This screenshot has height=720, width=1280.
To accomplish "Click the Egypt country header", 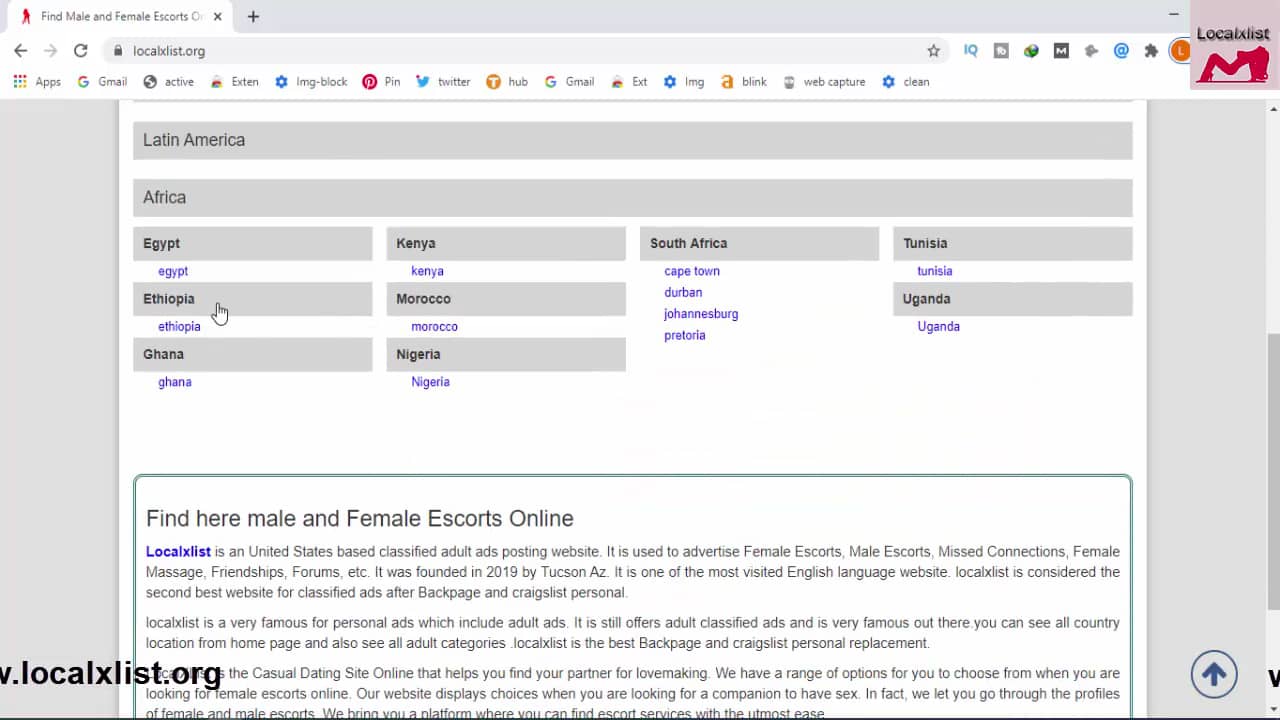I will (x=253, y=243).
